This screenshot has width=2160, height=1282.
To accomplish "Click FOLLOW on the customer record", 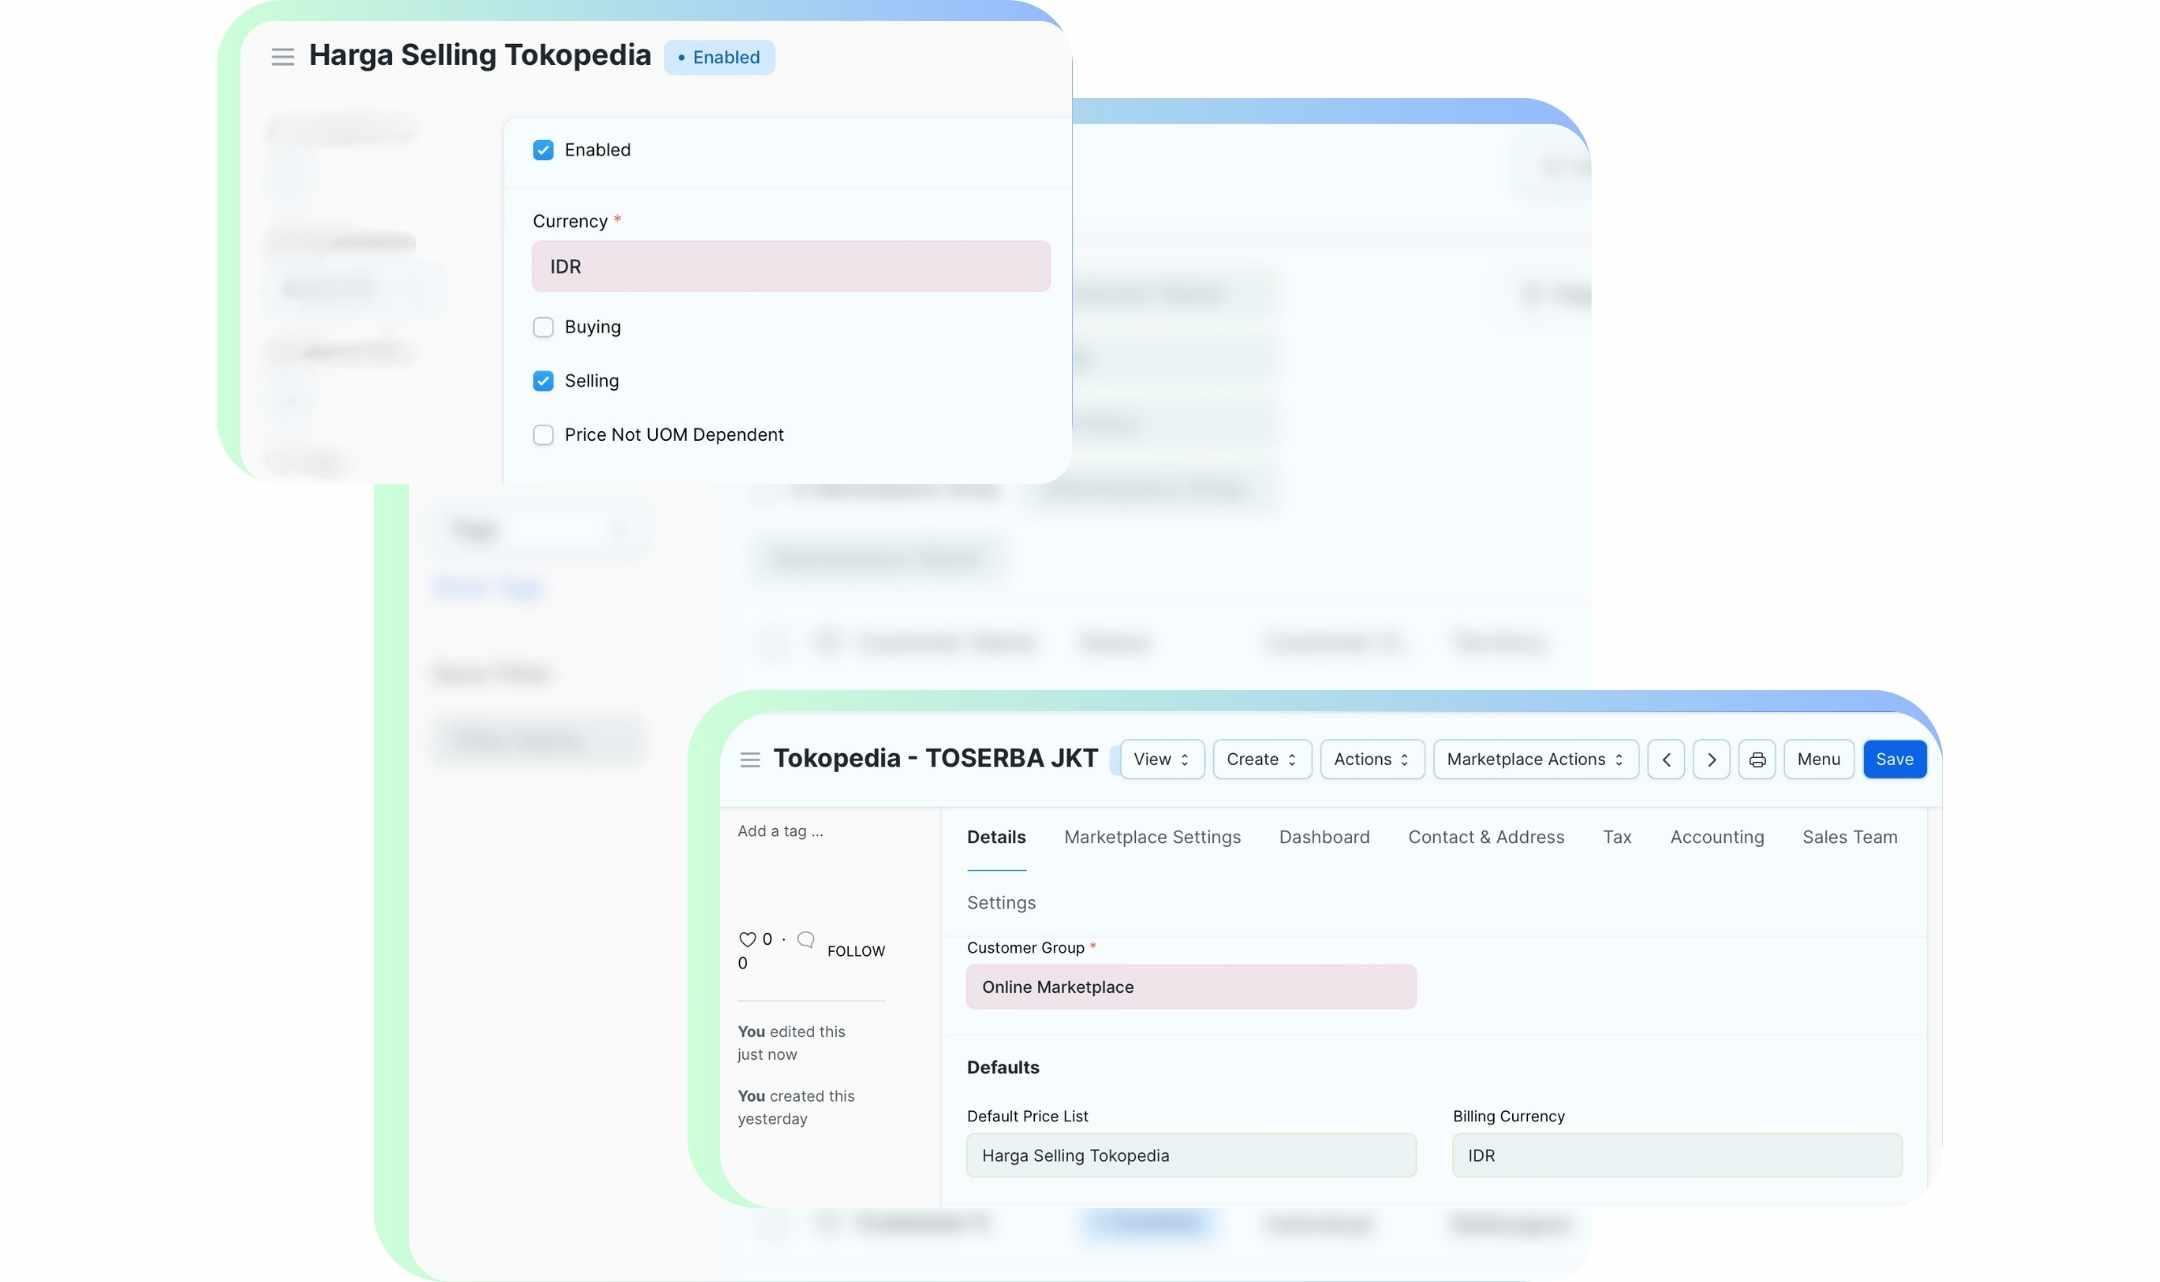I will coord(856,951).
